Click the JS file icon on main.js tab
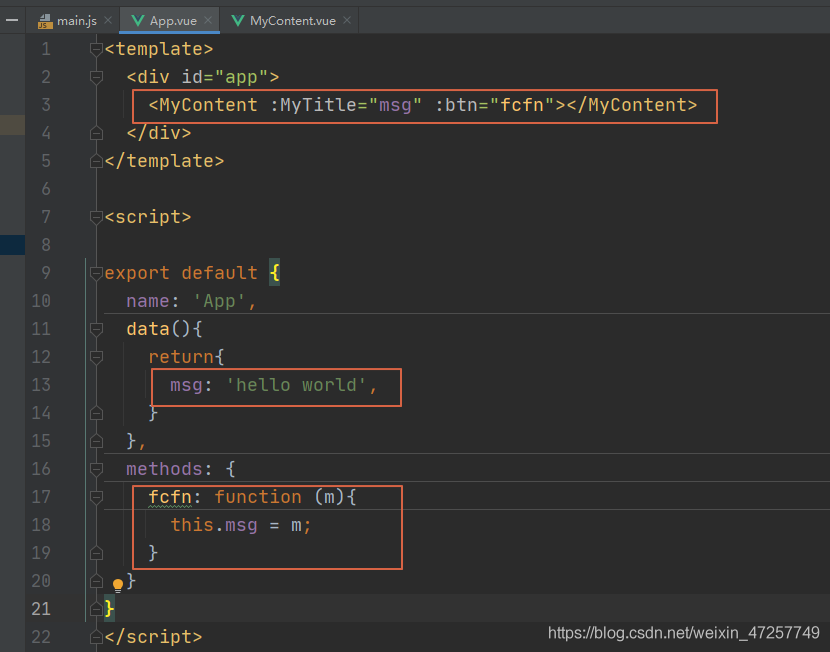 coord(45,21)
